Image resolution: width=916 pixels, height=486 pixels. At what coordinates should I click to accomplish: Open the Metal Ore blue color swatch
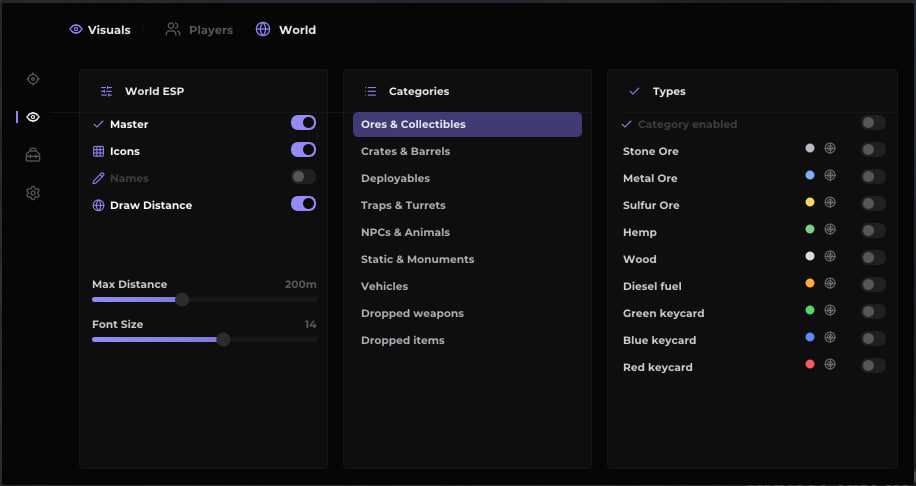pos(810,175)
